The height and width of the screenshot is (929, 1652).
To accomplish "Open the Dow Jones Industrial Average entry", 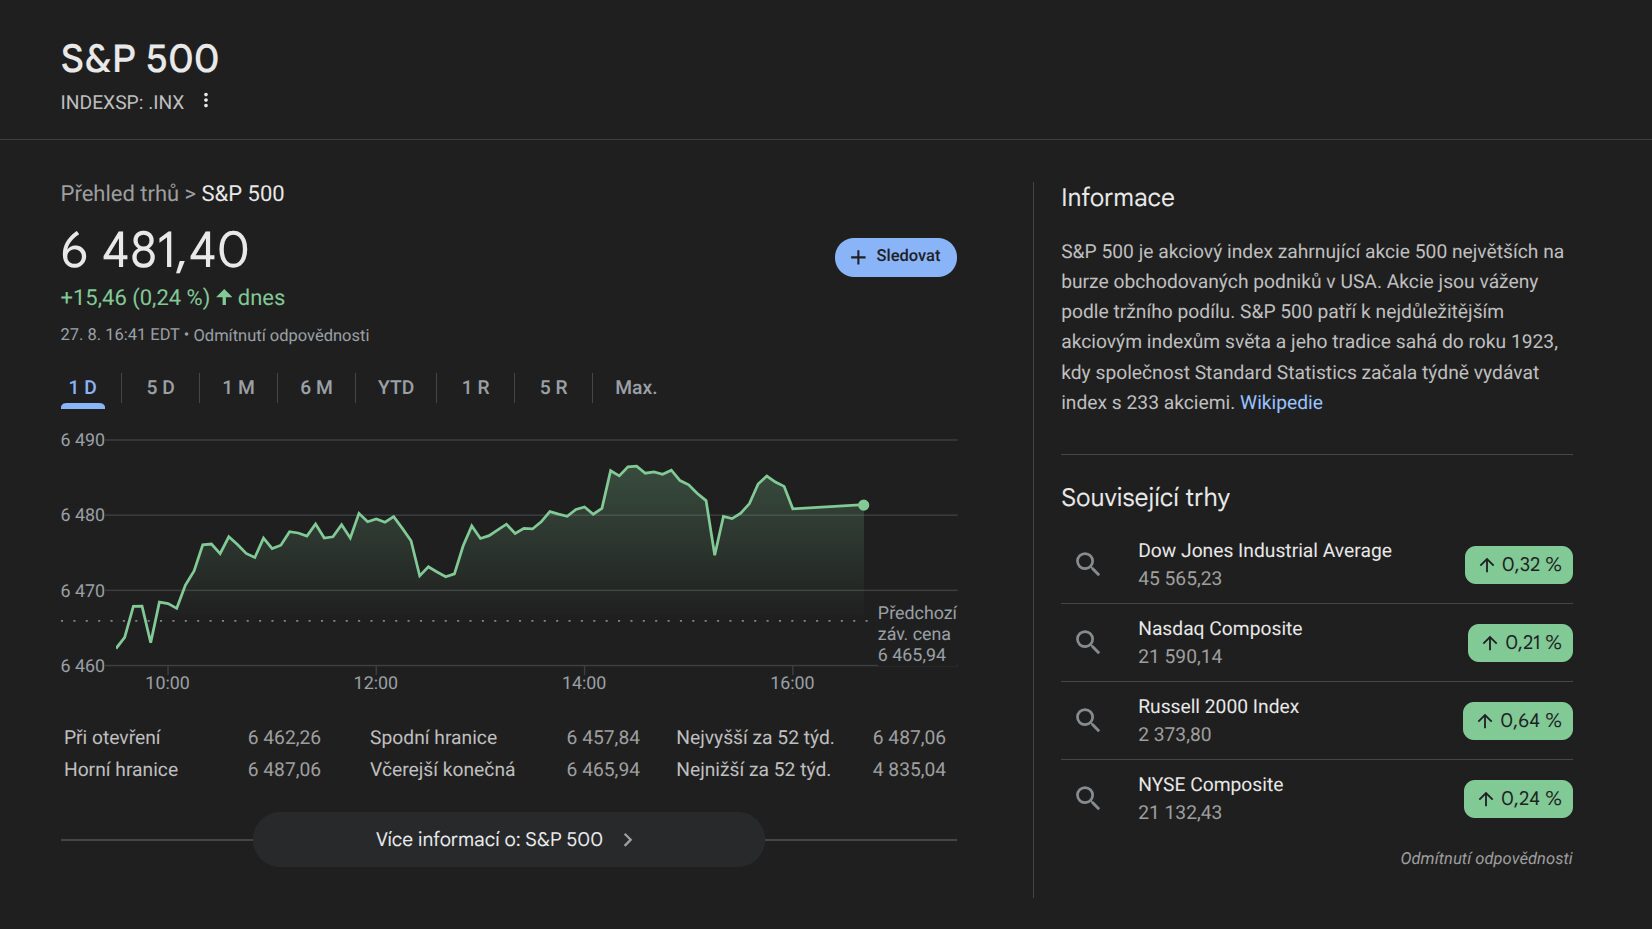I will click(1317, 564).
